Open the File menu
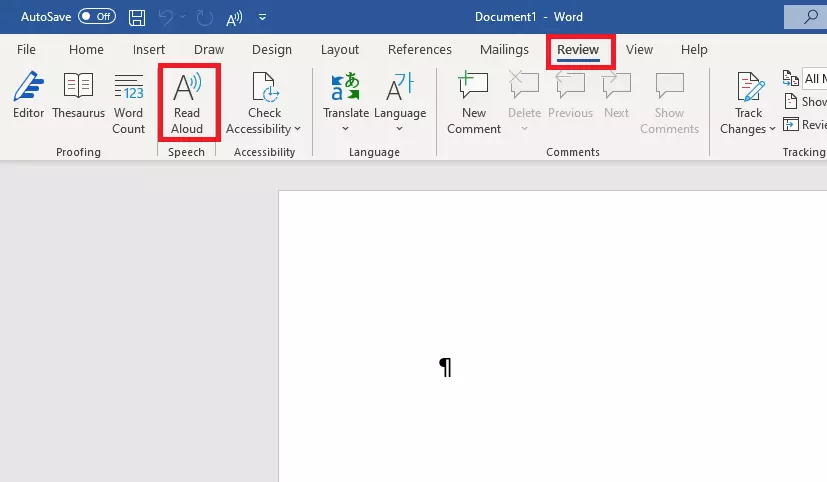 pyautogui.click(x=27, y=50)
